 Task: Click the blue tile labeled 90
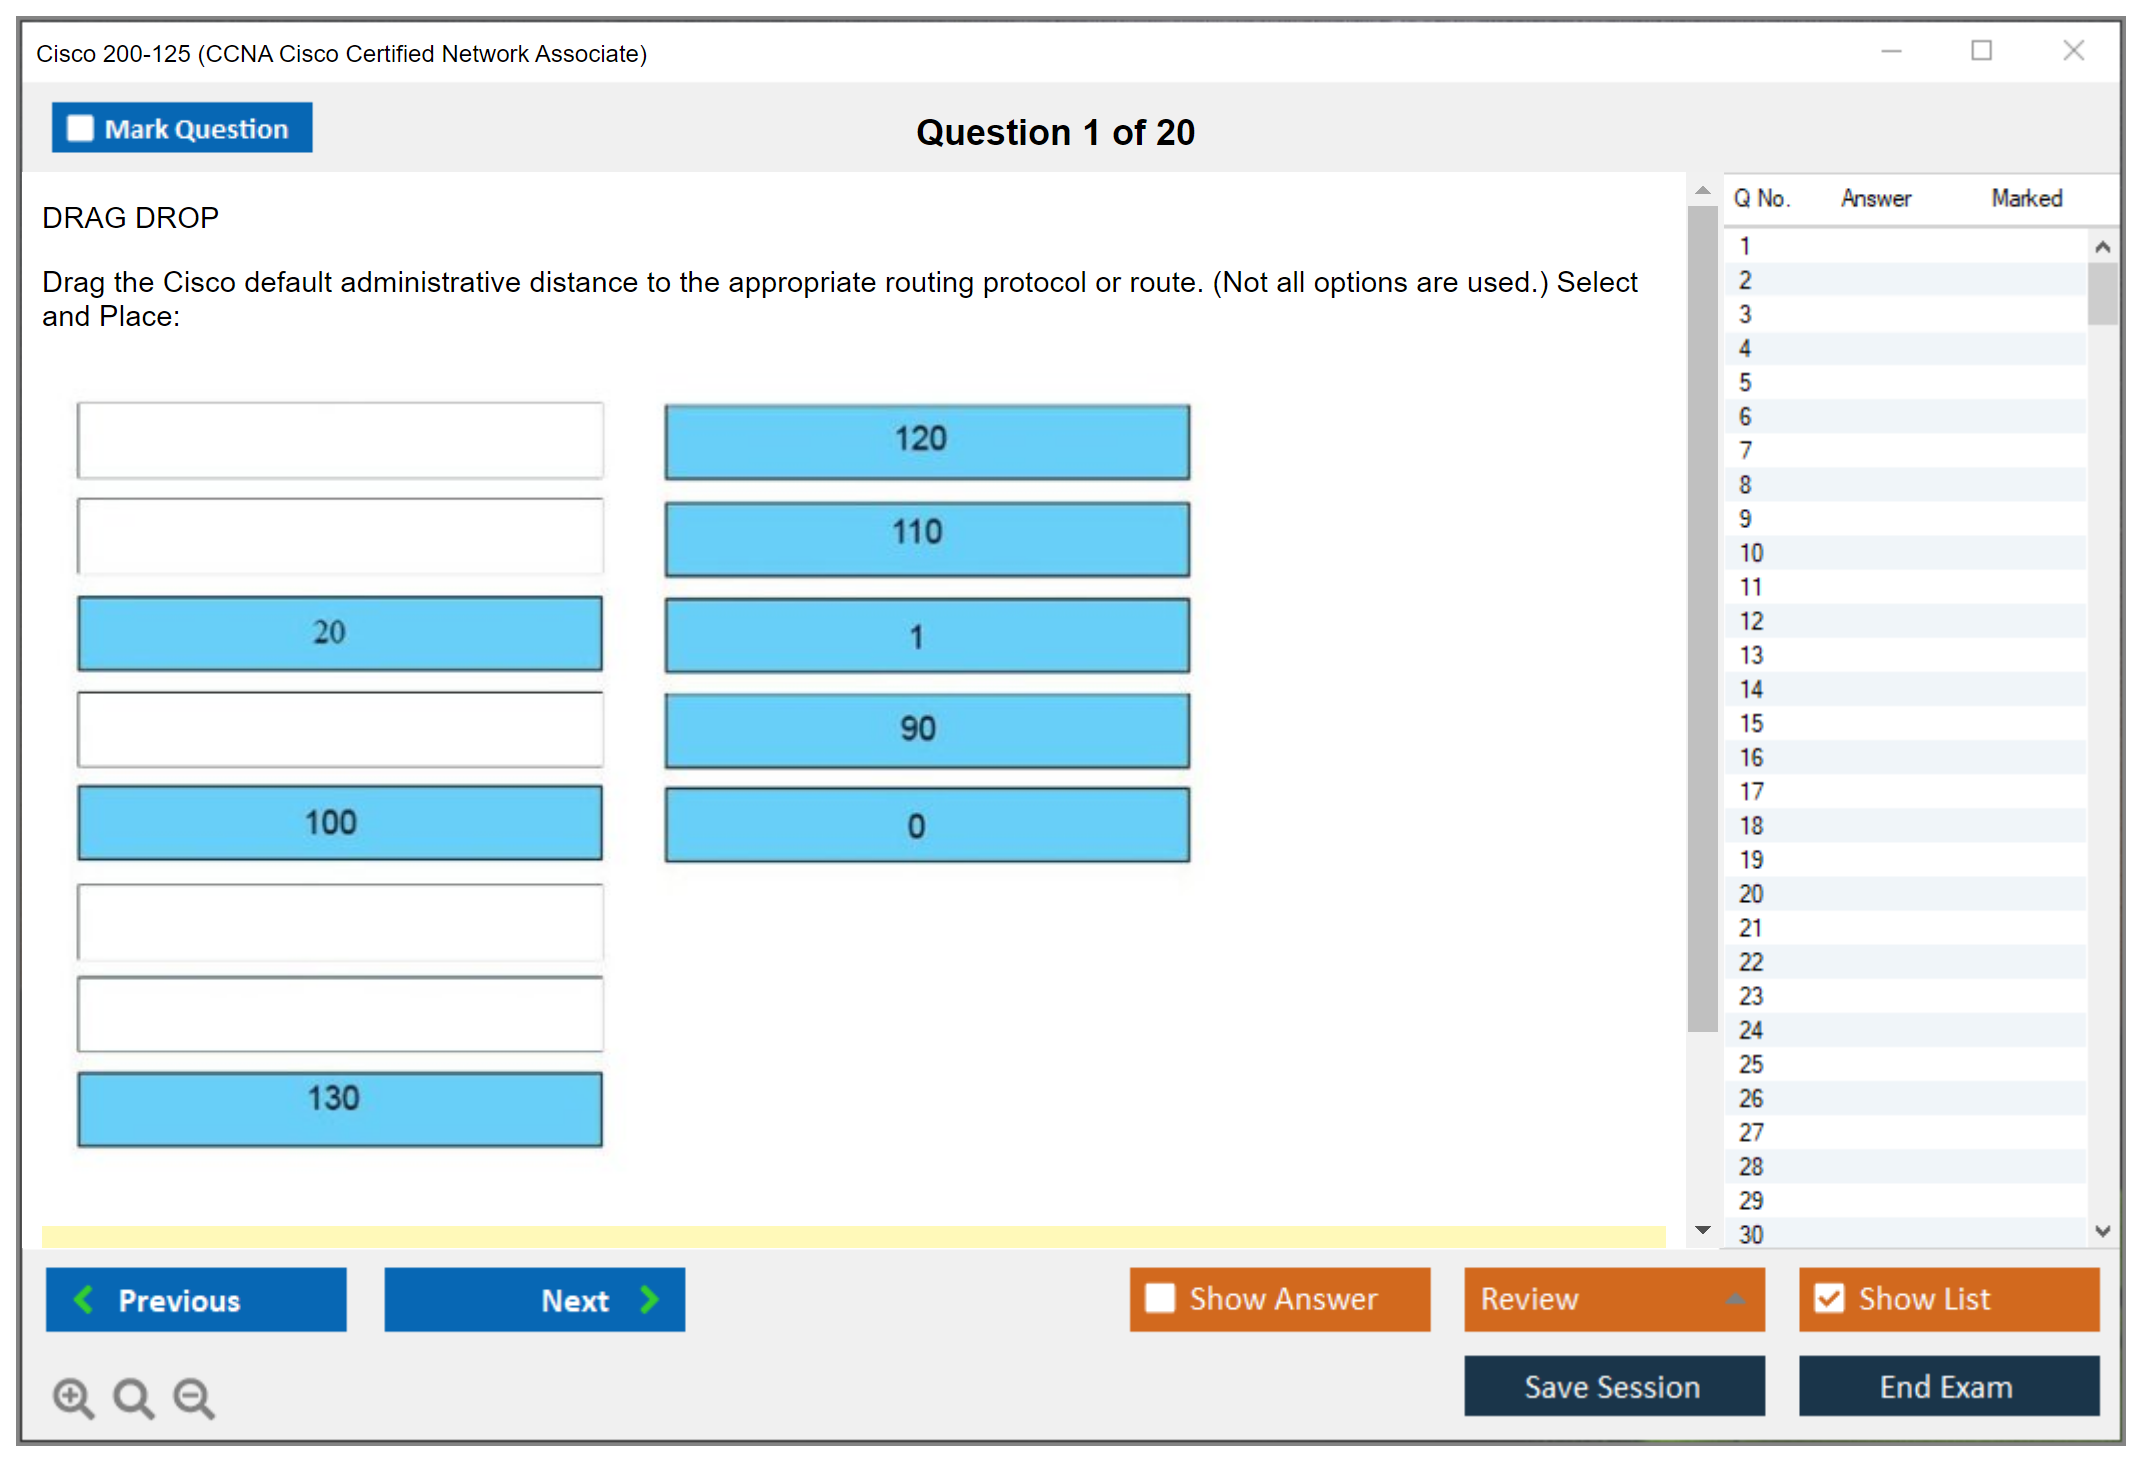pyautogui.click(x=927, y=729)
